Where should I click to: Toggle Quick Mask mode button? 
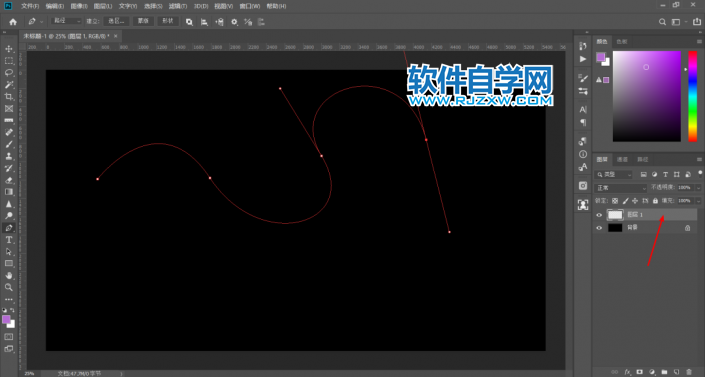(9, 337)
